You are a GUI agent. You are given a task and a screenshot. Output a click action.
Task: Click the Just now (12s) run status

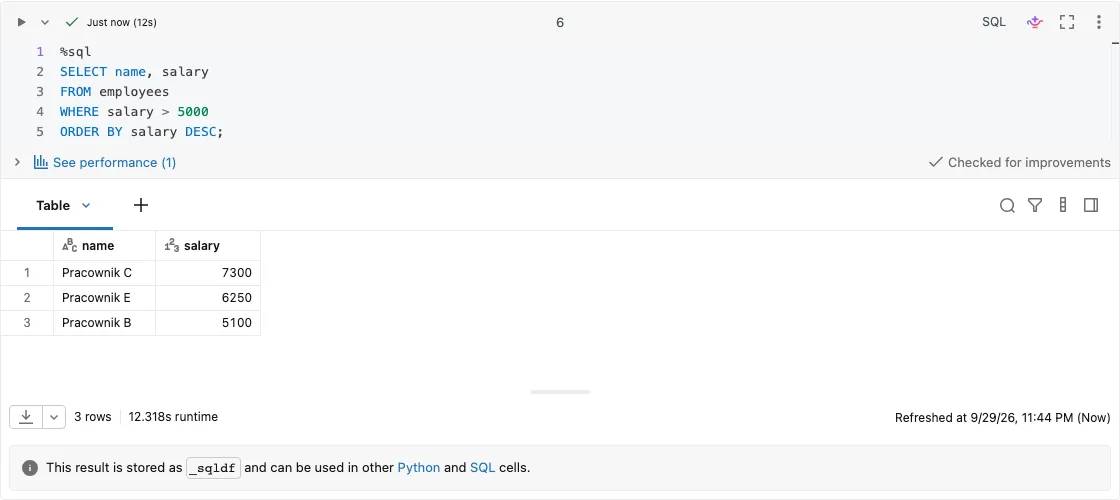click(121, 22)
